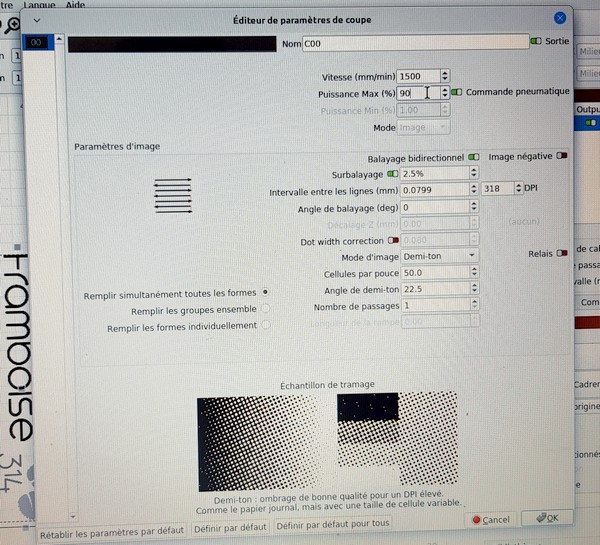Click the Cadrer button in main window
The image size is (600, 545).
(587, 384)
